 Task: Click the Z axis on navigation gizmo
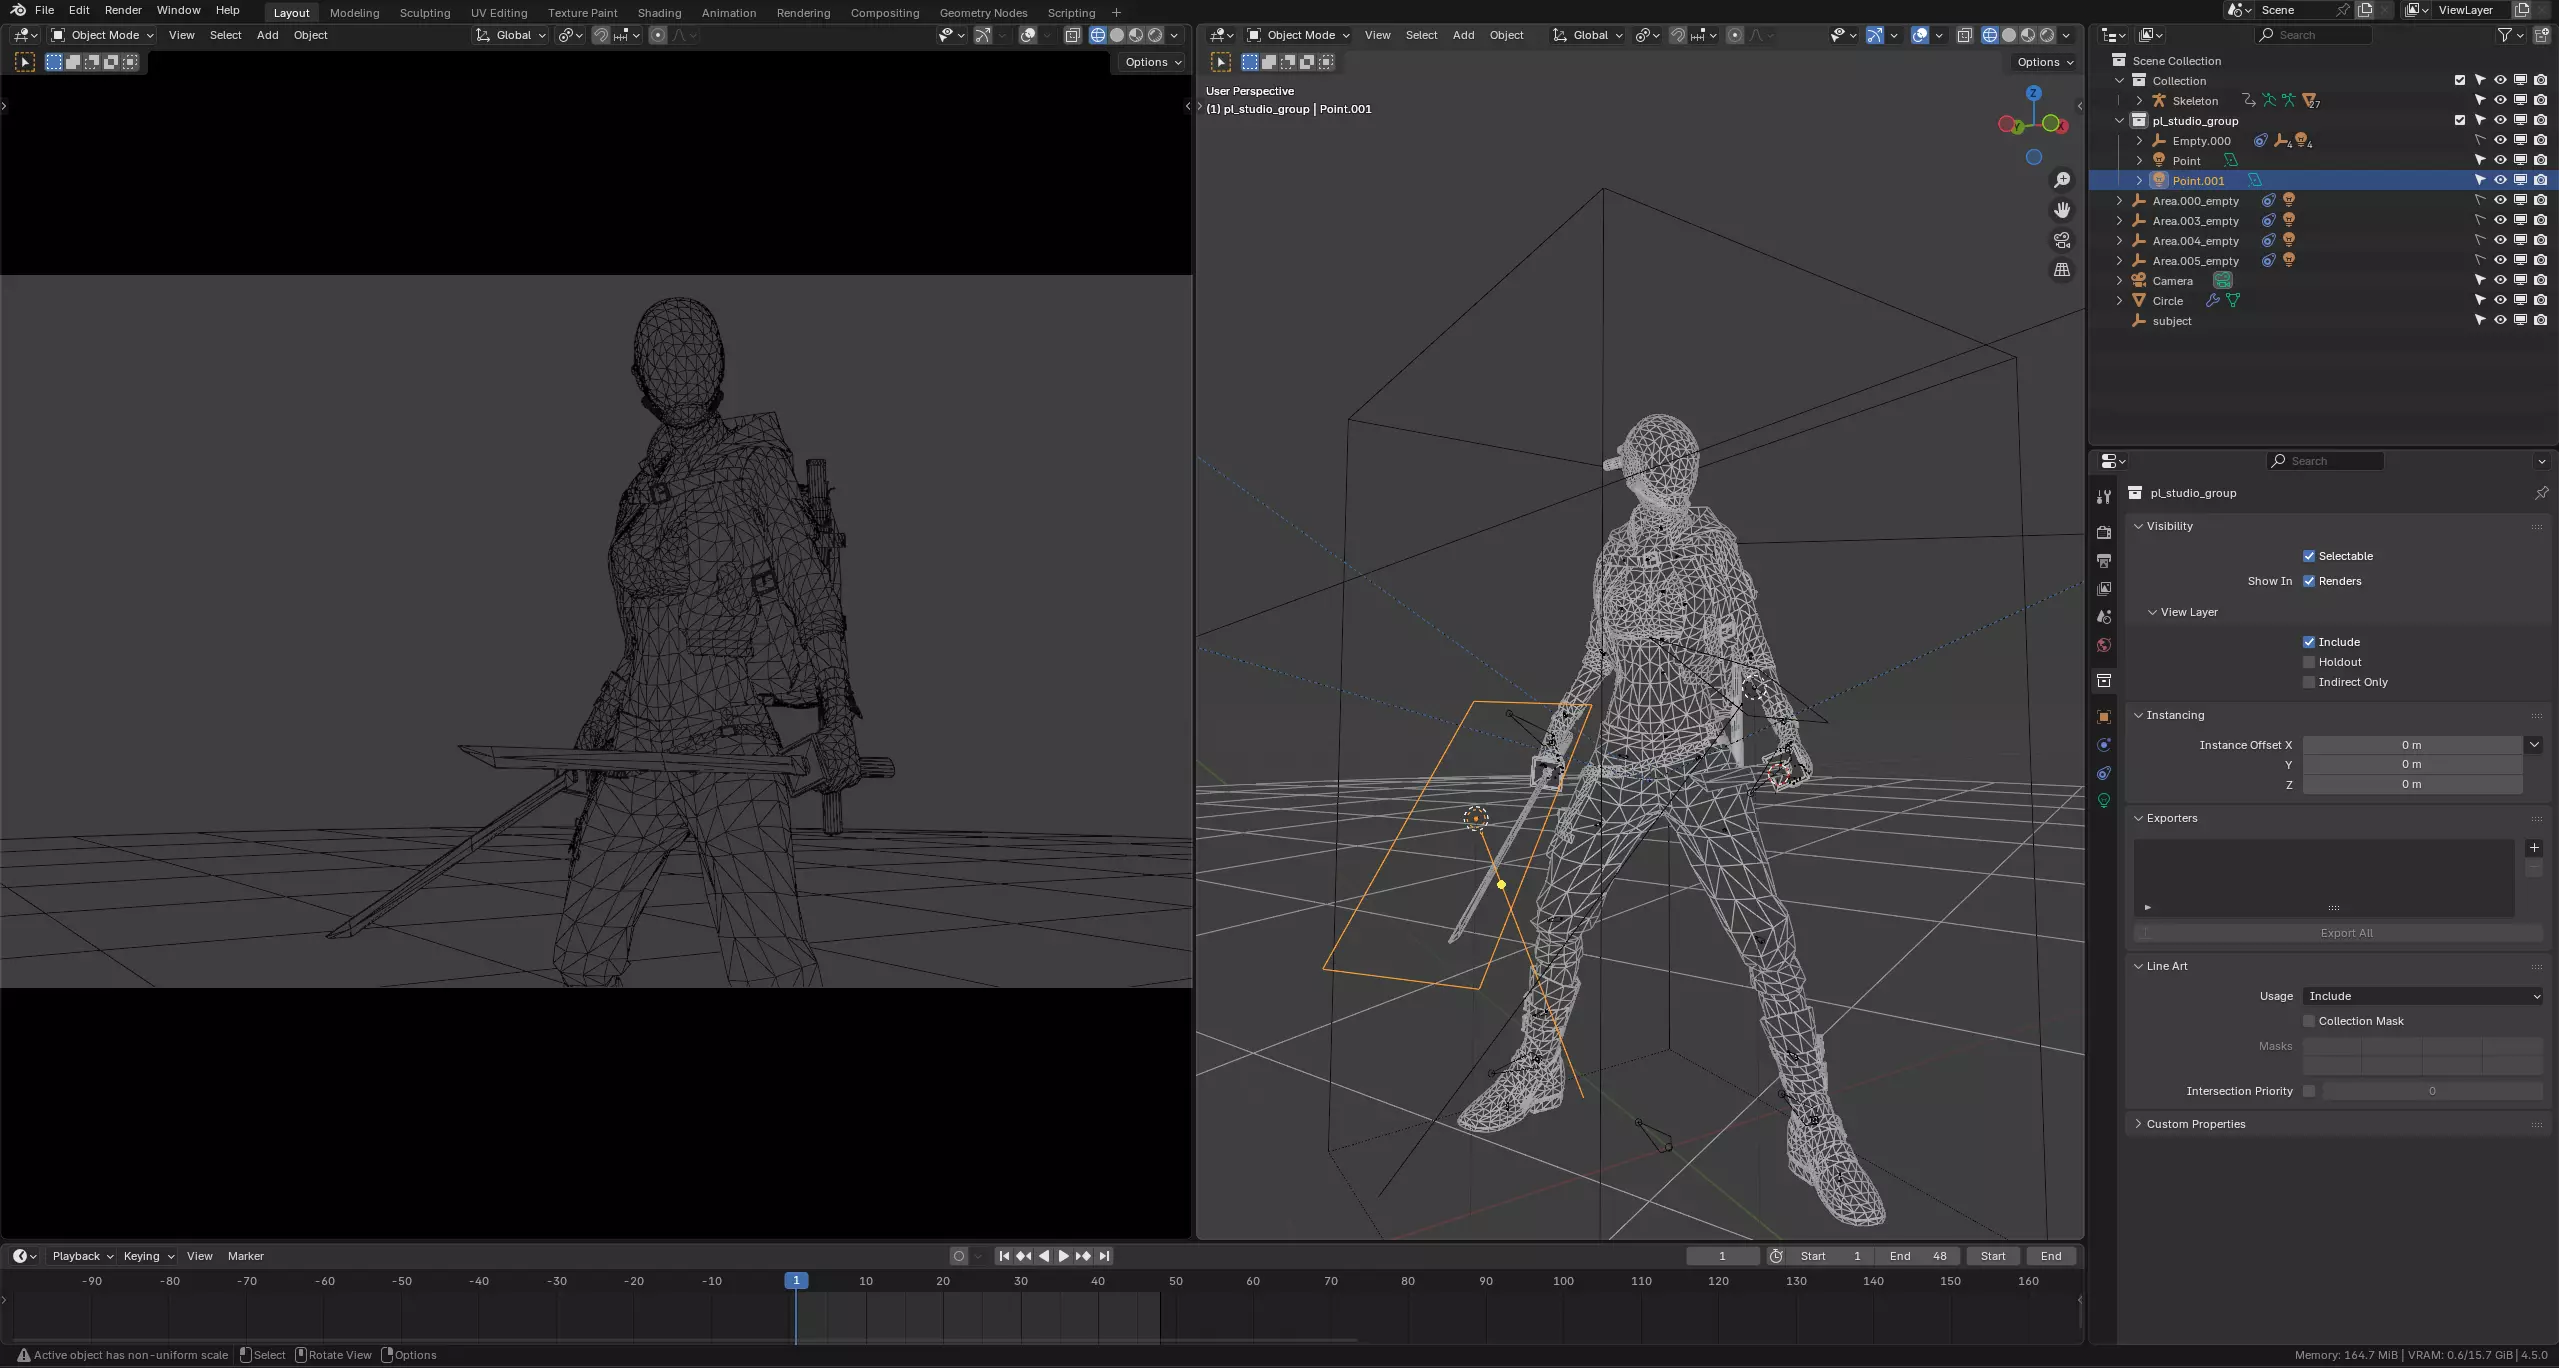(x=2033, y=93)
